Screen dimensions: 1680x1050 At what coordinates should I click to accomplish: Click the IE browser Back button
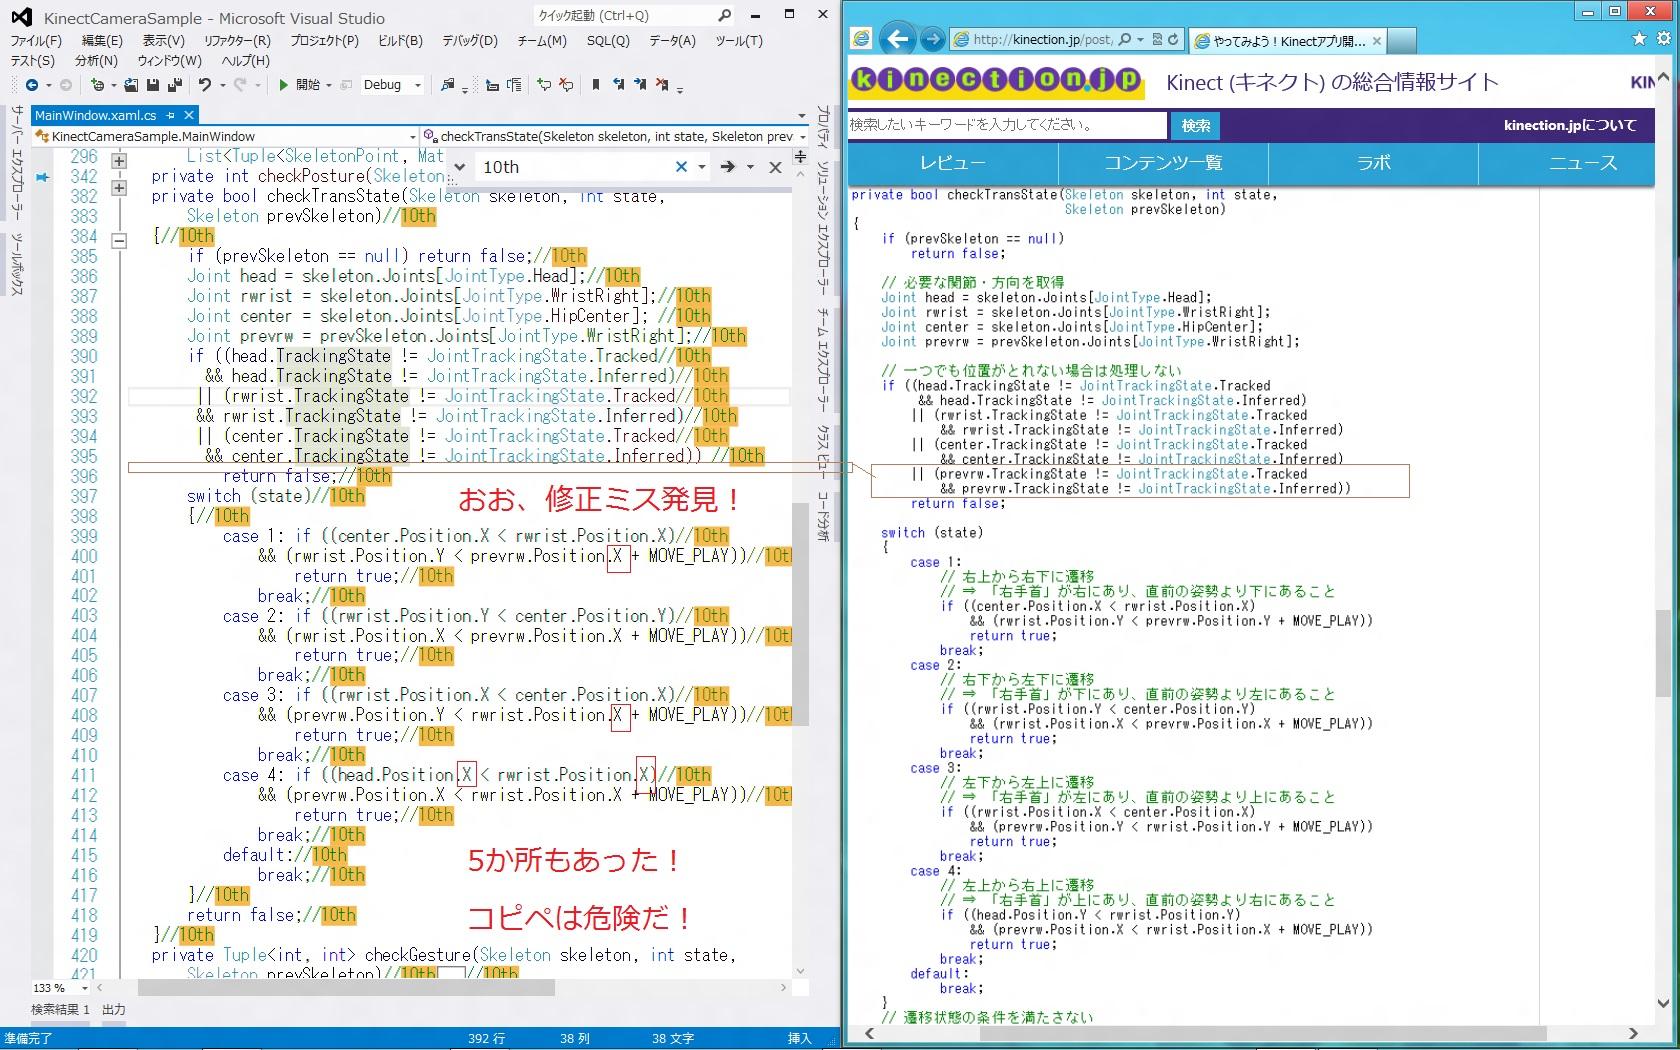[x=898, y=39]
